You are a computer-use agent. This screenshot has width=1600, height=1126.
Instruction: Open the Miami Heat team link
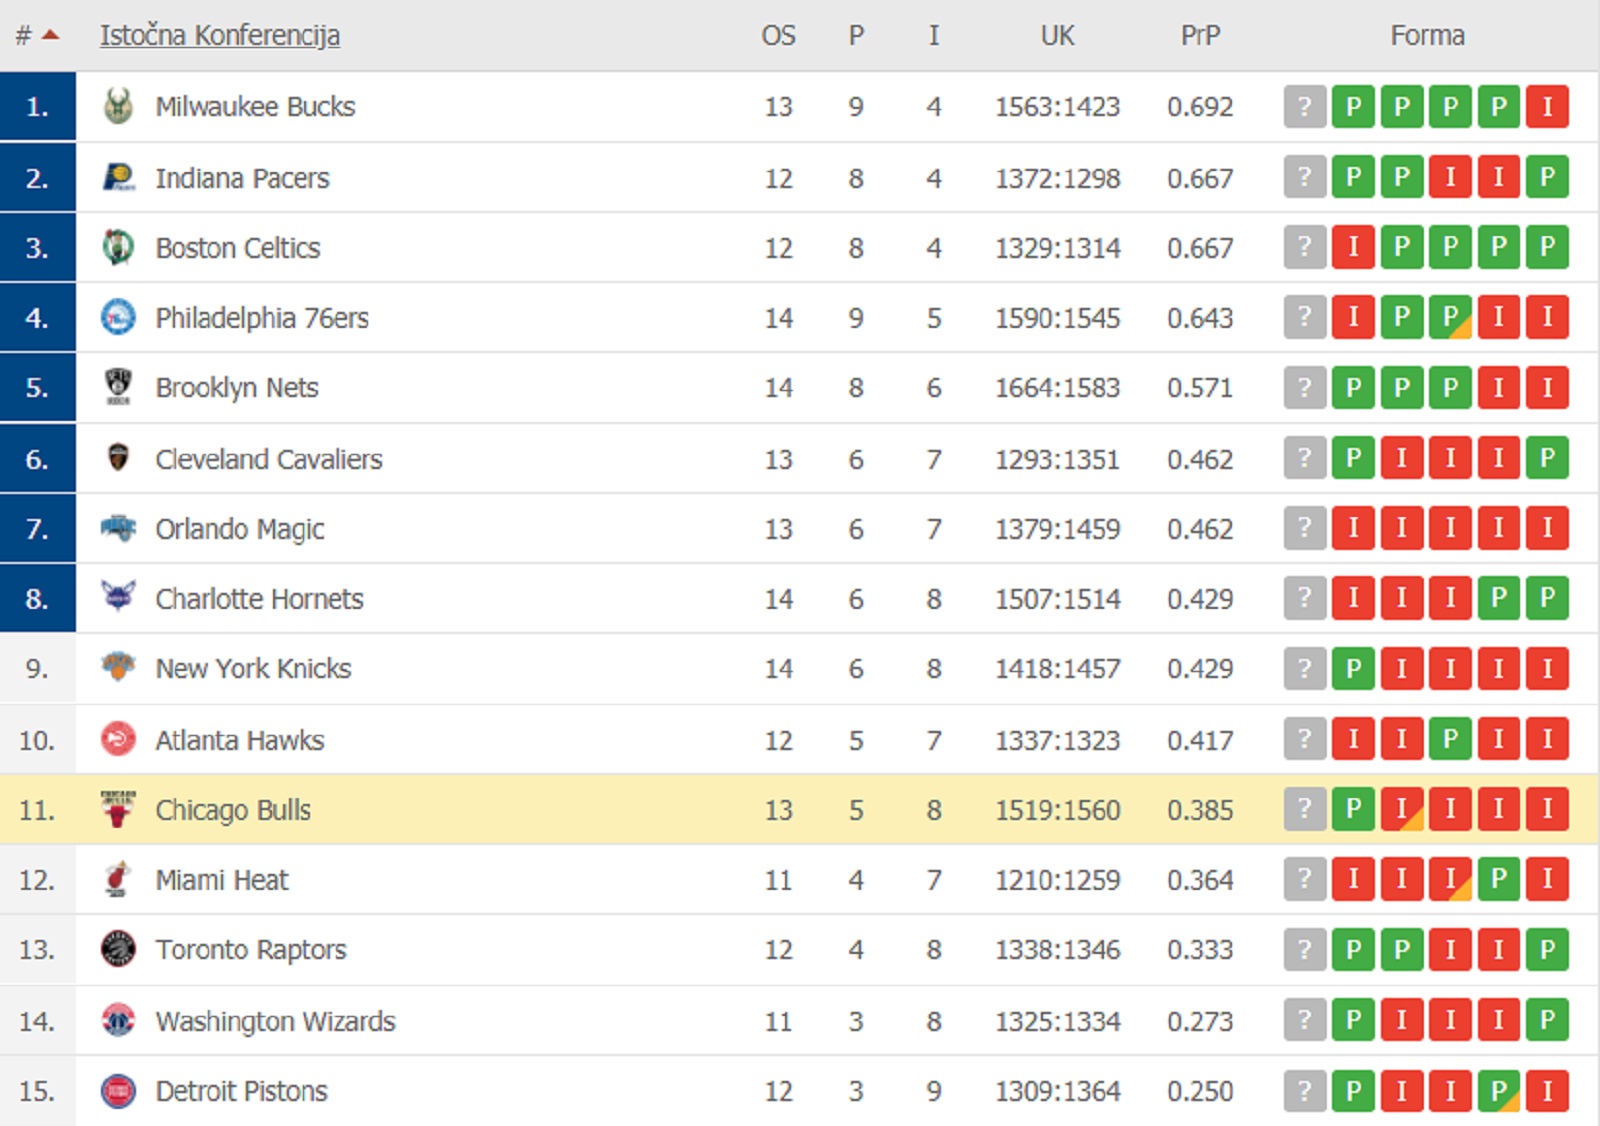(x=221, y=880)
